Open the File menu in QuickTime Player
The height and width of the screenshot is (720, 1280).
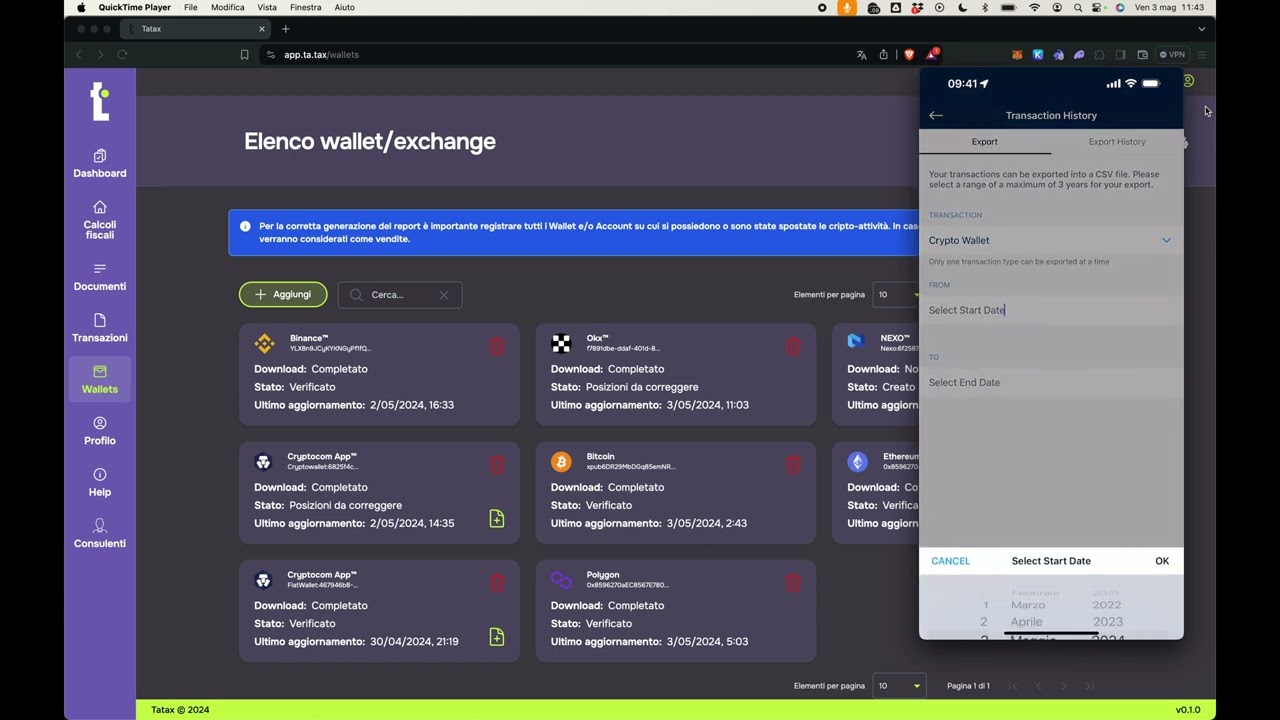[190, 7]
